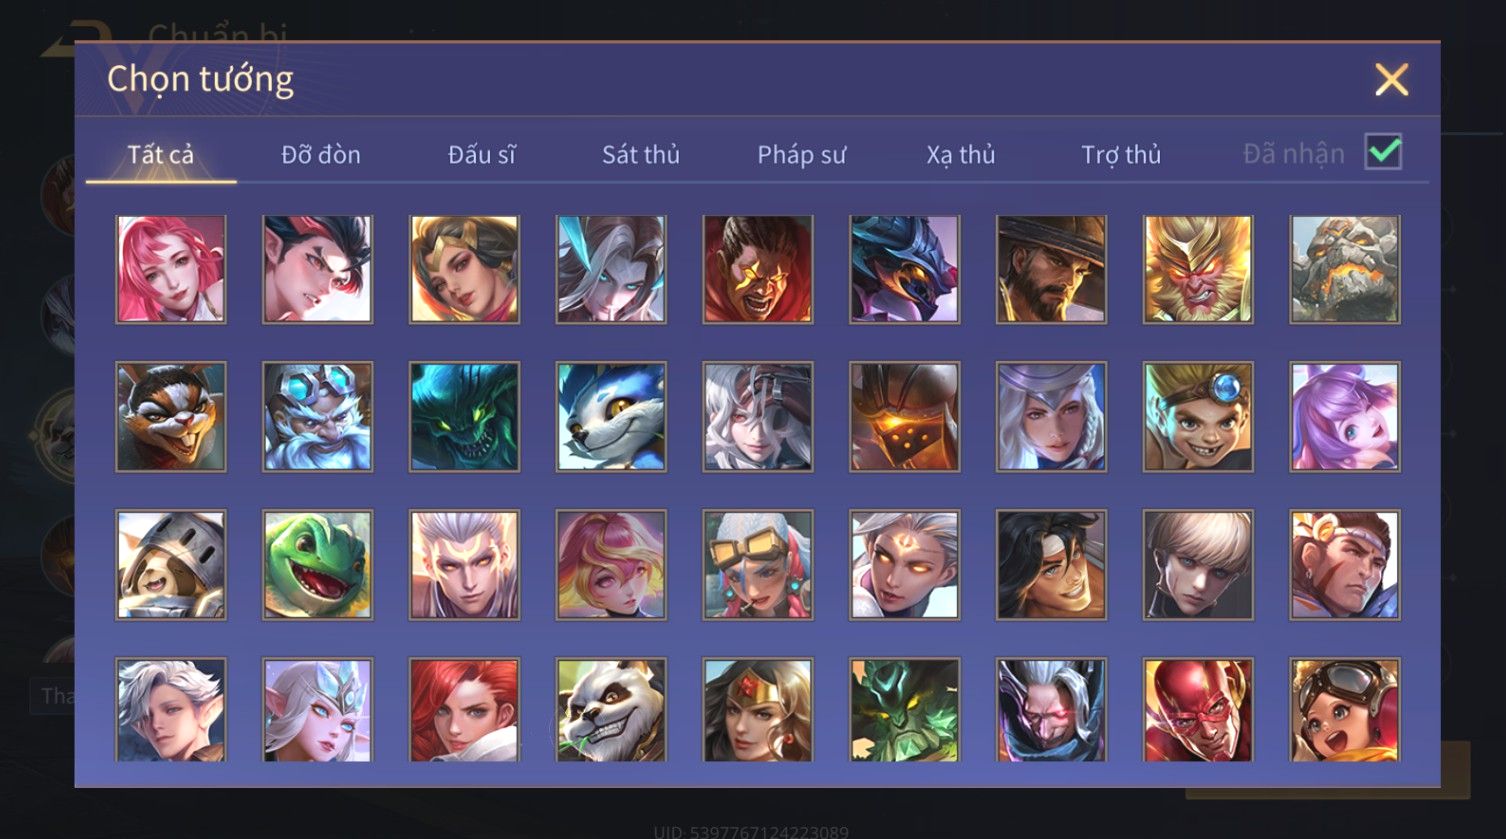1506x839 pixels.
Task: Switch to the Đỡ đòn tab
Action: pyautogui.click(x=321, y=154)
